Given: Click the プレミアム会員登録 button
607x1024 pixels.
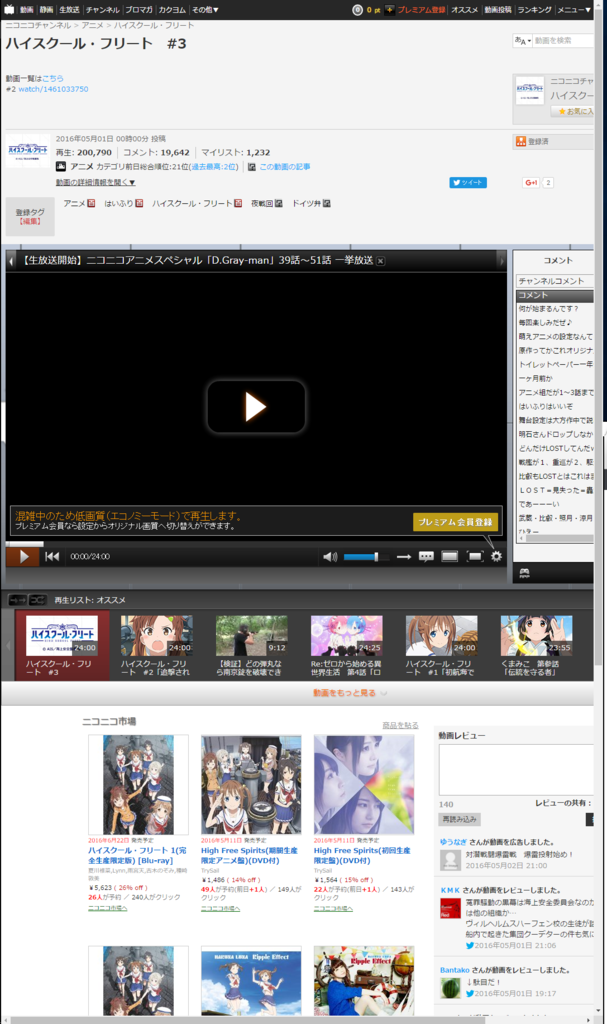Looking at the screenshot, I should click(x=455, y=522).
